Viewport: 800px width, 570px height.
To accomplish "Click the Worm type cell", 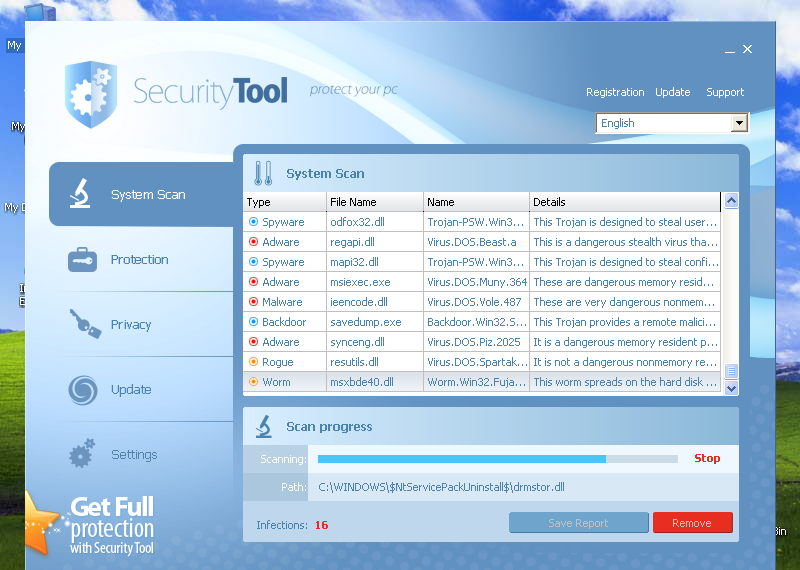I will tap(285, 382).
